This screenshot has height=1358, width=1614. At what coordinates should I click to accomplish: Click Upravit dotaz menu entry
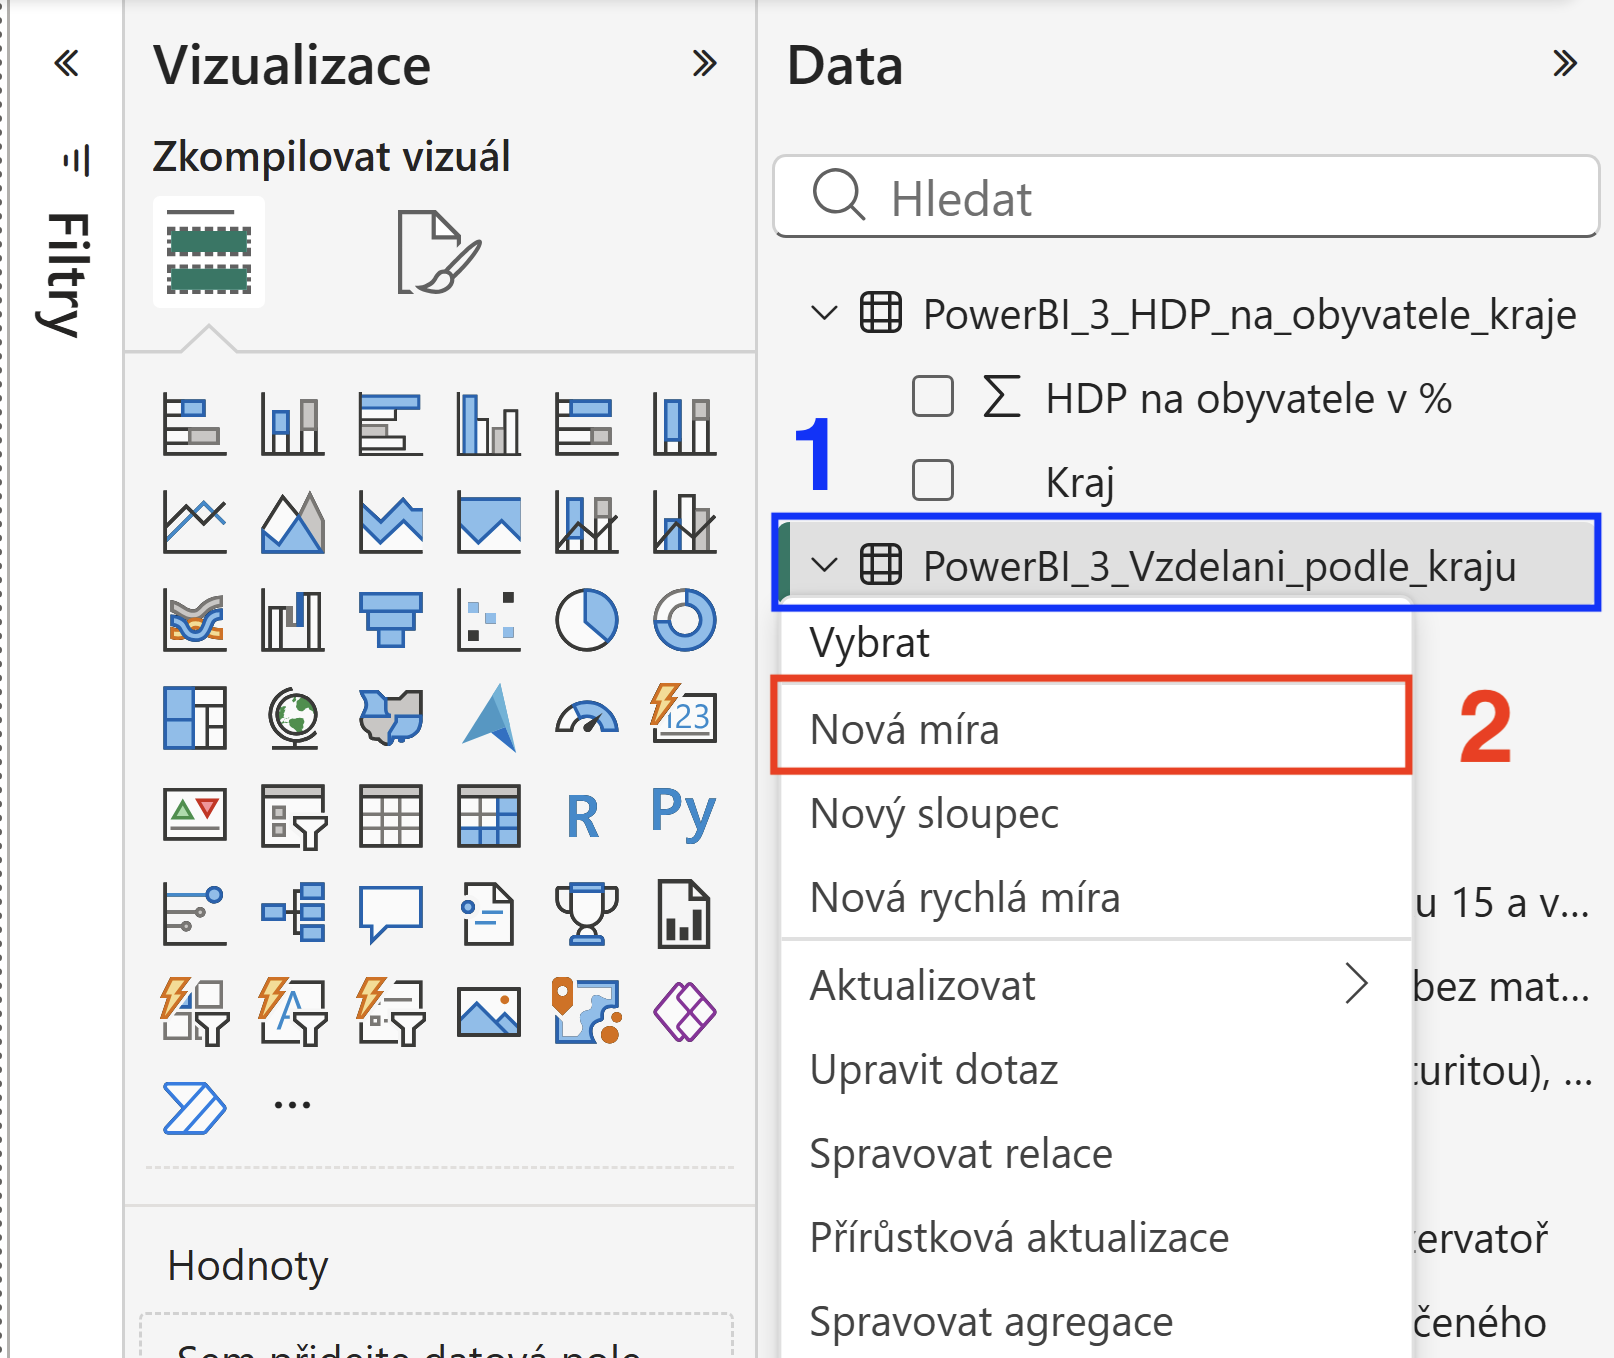click(1095, 1069)
